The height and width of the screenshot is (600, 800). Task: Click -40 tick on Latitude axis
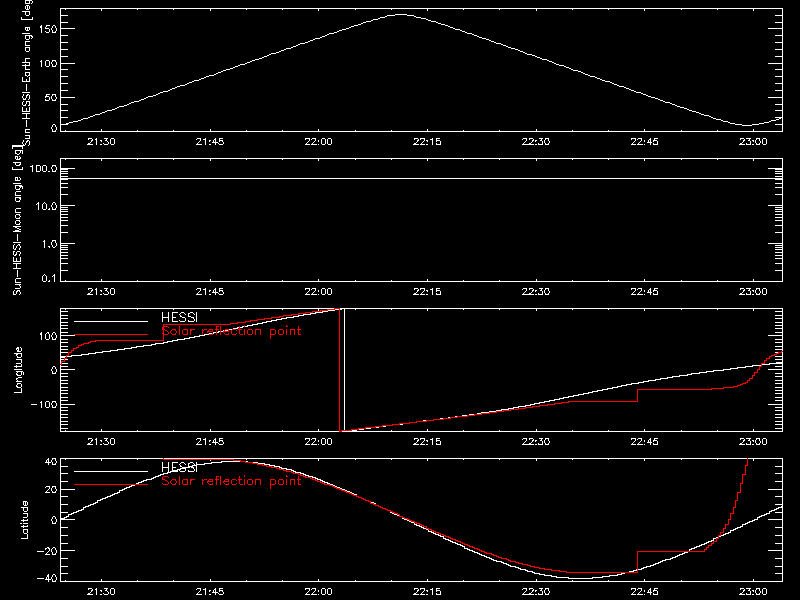(x=47, y=579)
